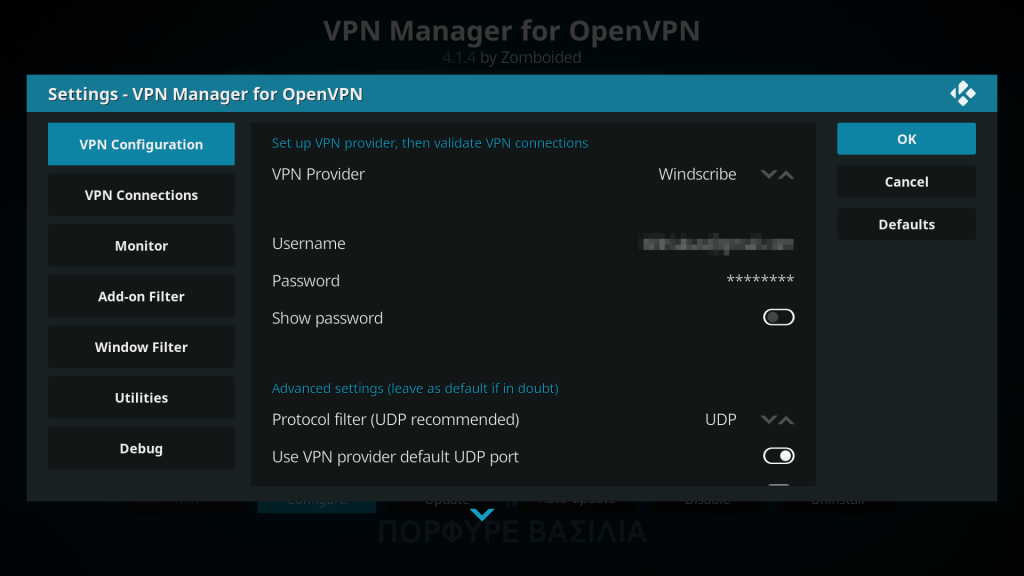This screenshot has height=576, width=1024.
Task: Click the down arrow for Protocol filter
Action: click(768, 420)
